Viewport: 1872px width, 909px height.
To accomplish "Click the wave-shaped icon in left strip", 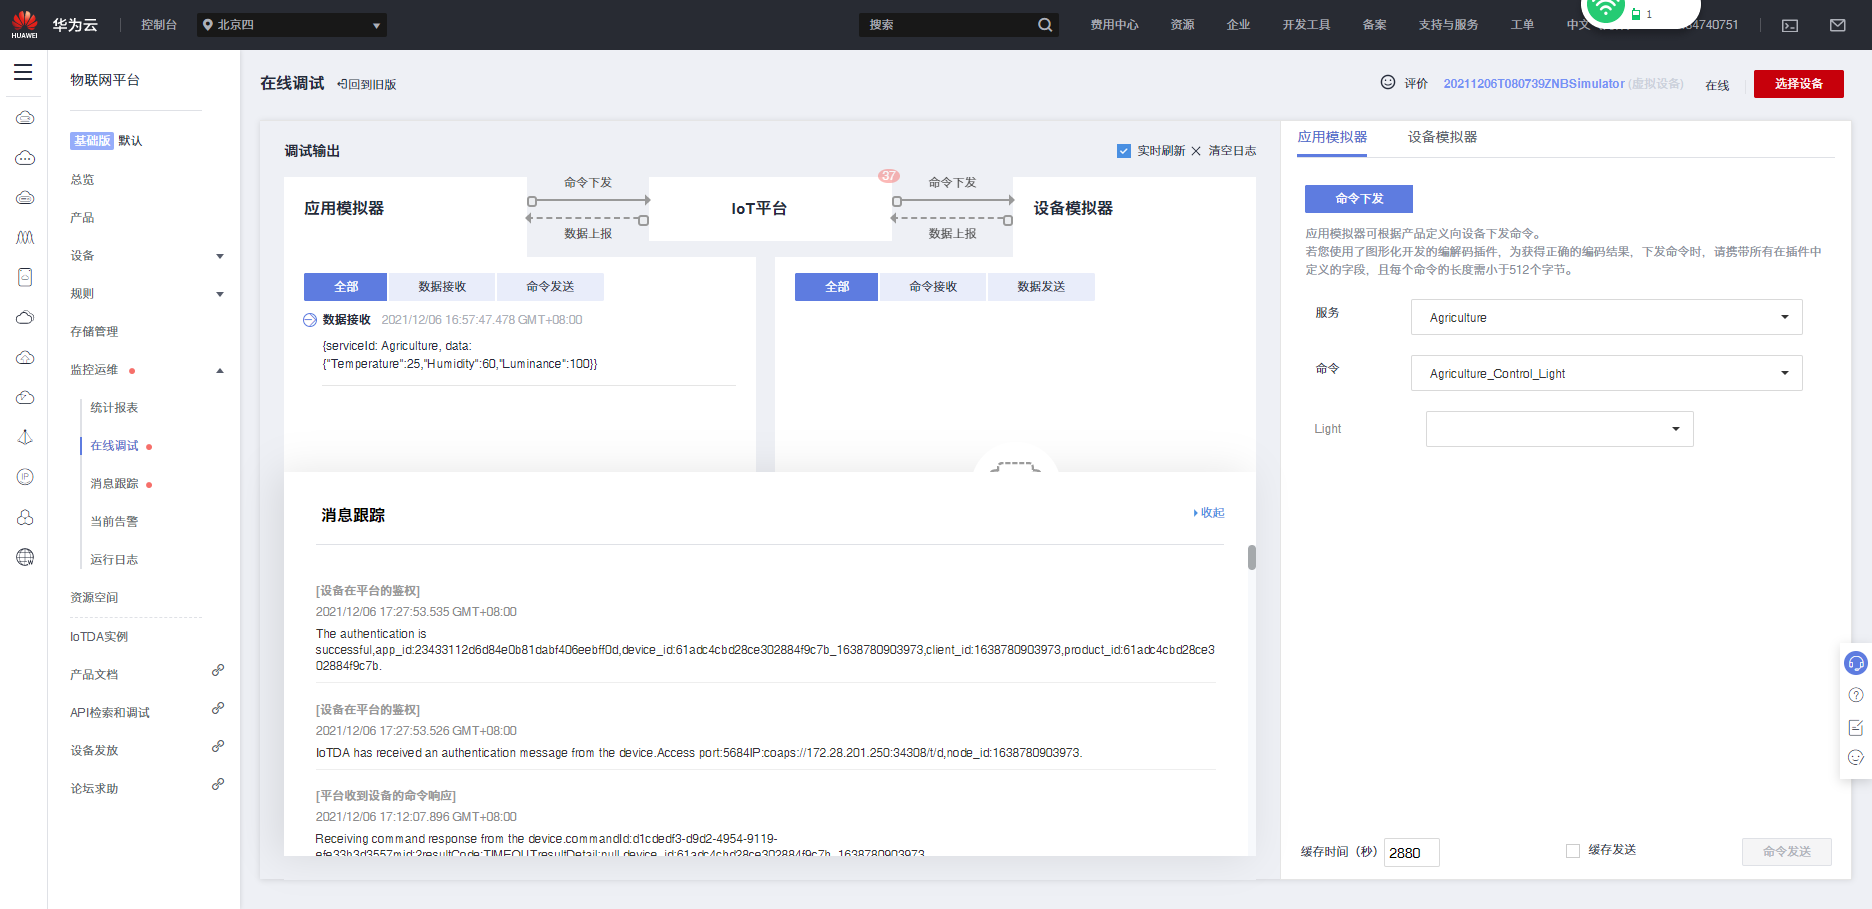I will (25, 237).
